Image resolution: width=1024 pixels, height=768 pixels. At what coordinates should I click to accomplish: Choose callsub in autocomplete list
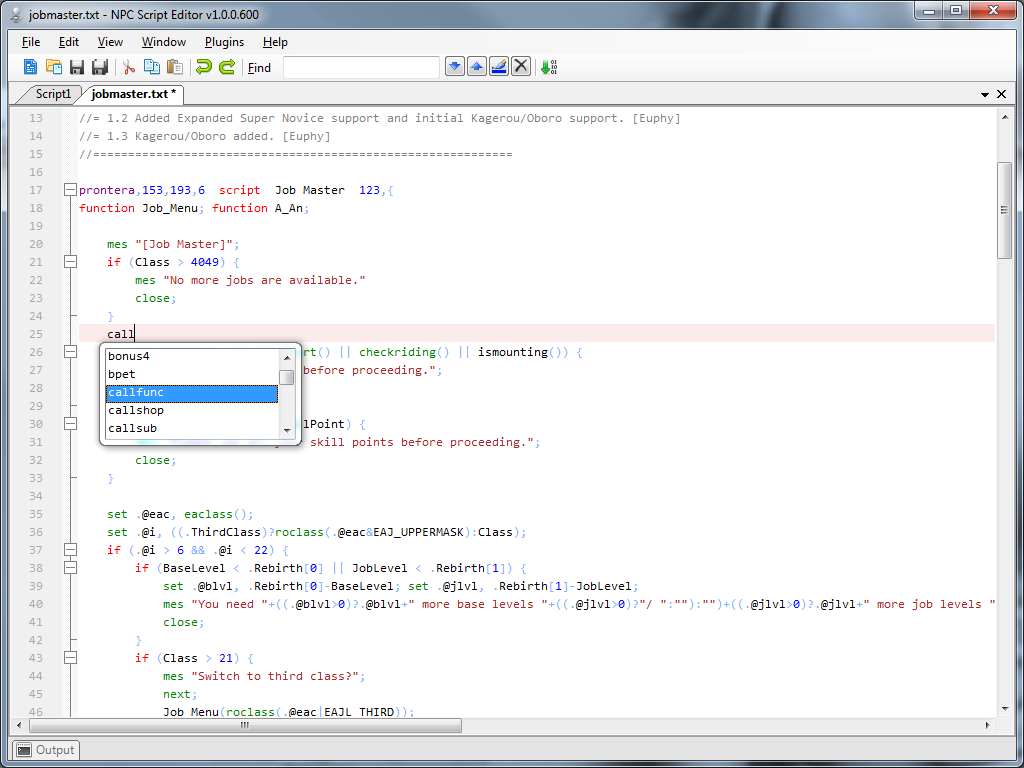[192, 428]
